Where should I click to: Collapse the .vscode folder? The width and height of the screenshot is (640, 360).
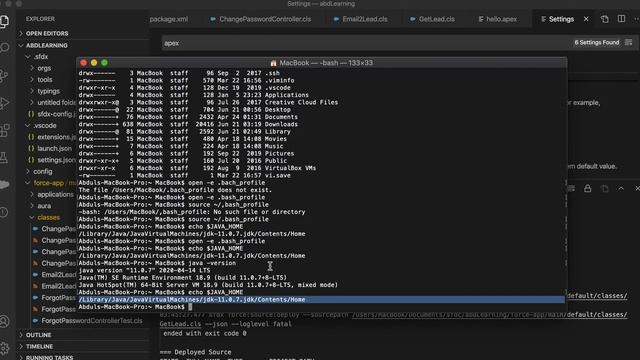[44, 125]
